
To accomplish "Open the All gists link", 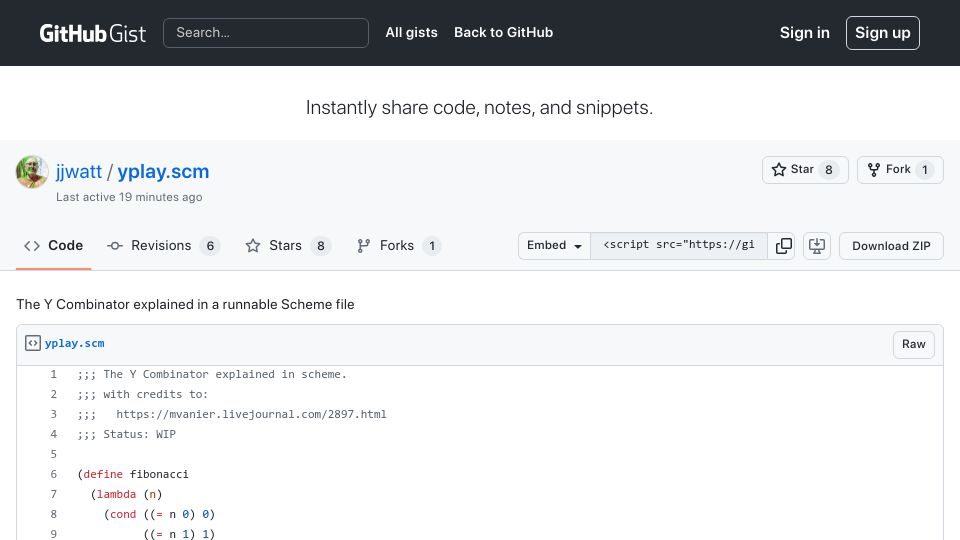I will pyautogui.click(x=411, y=32).
